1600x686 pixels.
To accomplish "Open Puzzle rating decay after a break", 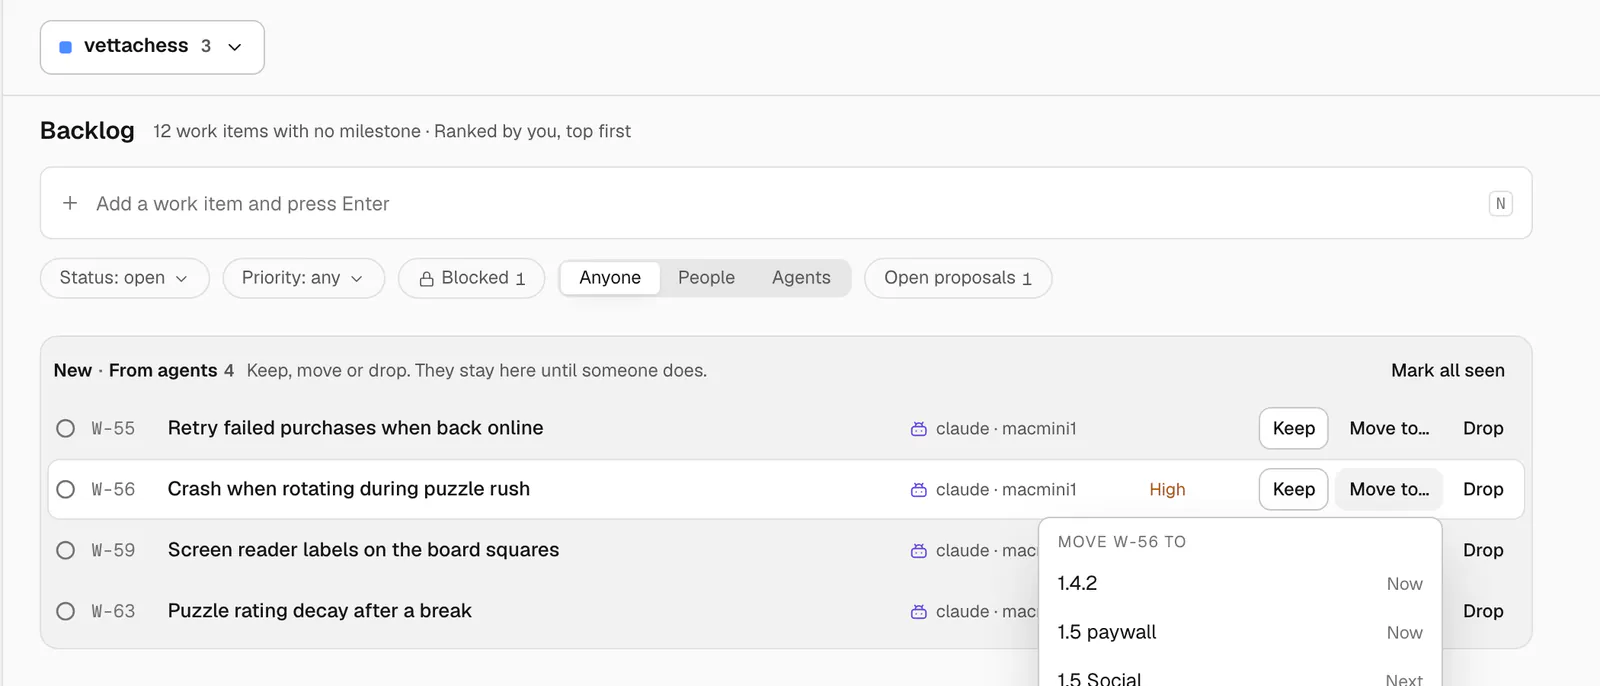I will coord(320,611).
